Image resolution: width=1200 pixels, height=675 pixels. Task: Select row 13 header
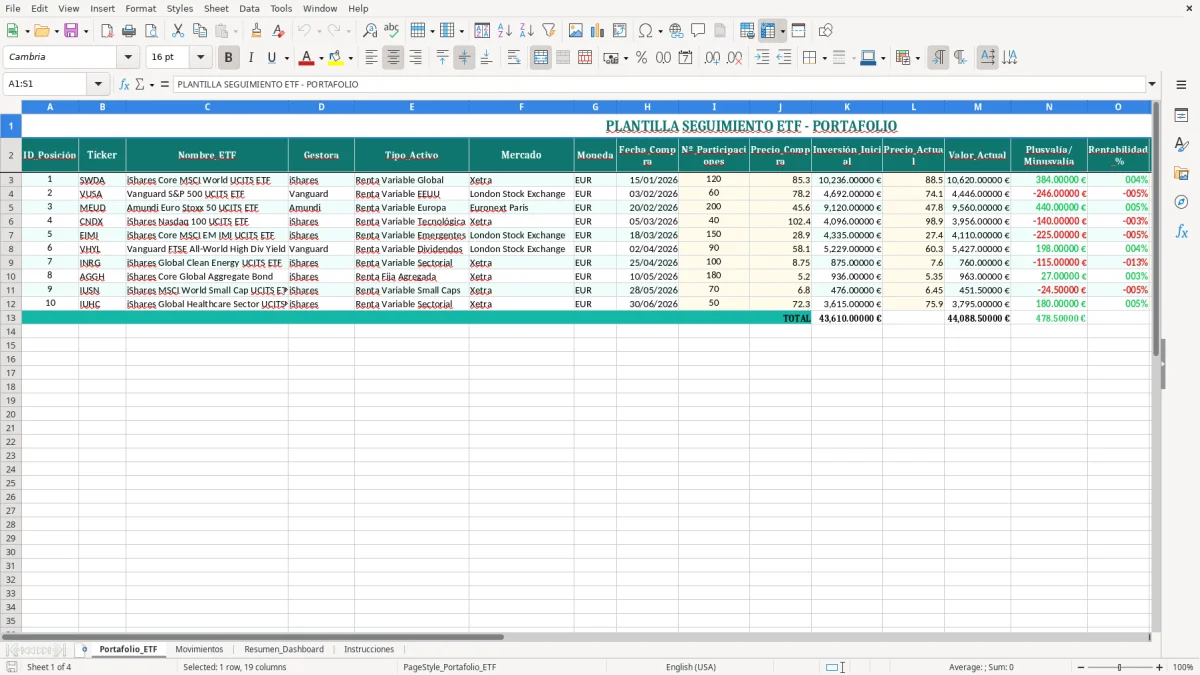tap(11, 317)
